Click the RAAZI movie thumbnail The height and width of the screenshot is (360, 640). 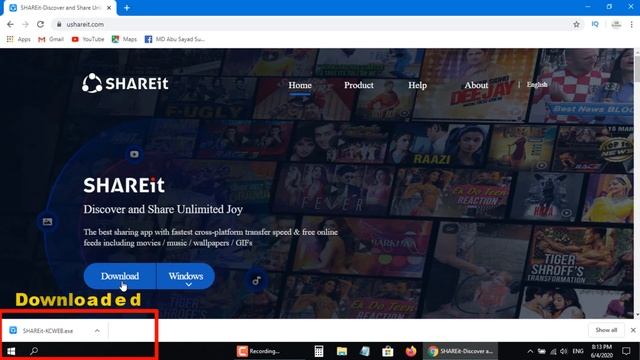[439, 144]
